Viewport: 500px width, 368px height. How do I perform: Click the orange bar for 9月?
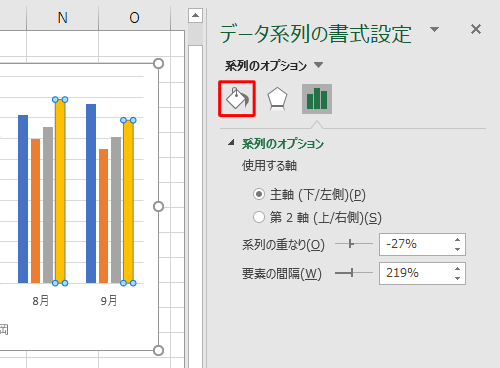tap(104, 216)
